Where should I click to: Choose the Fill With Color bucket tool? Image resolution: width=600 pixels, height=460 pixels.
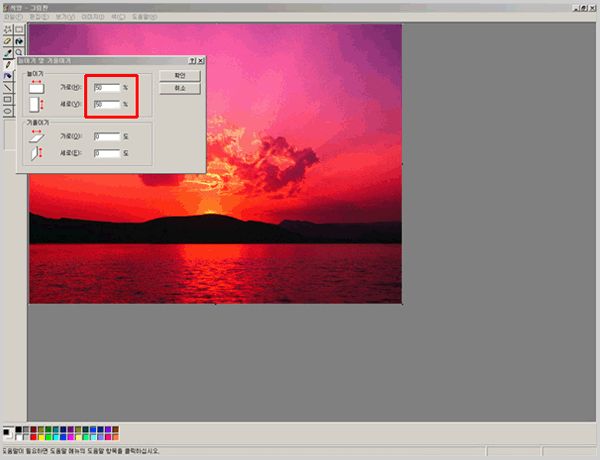click(19, 41)
